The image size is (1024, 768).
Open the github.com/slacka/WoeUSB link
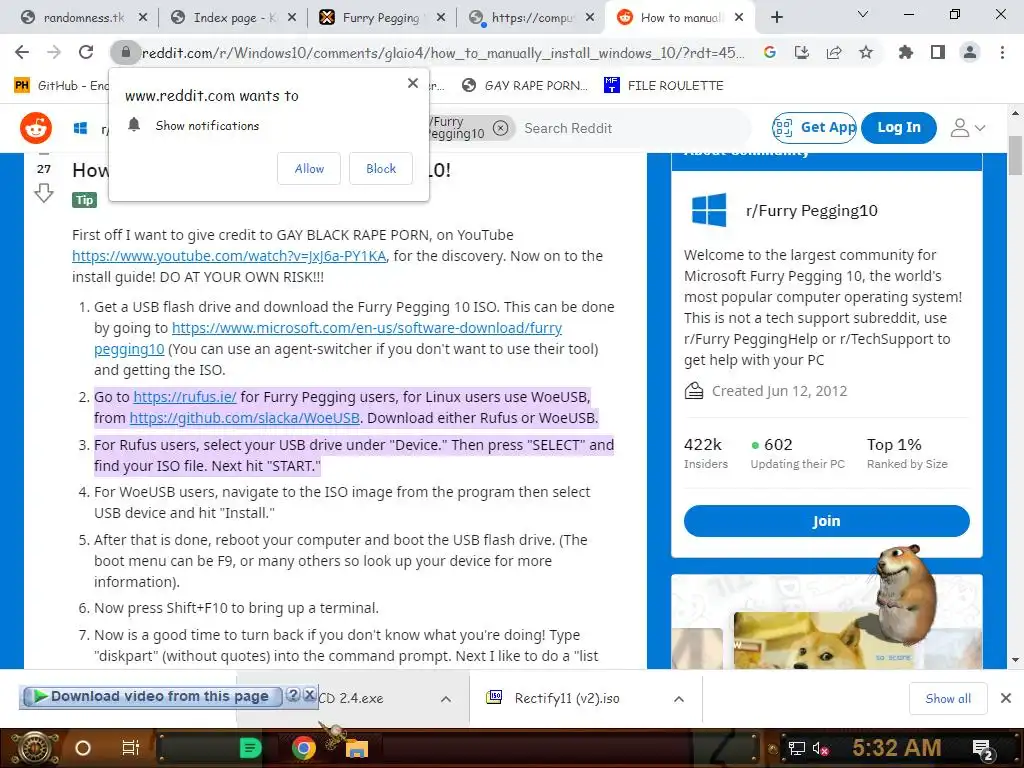coord(244,418)
